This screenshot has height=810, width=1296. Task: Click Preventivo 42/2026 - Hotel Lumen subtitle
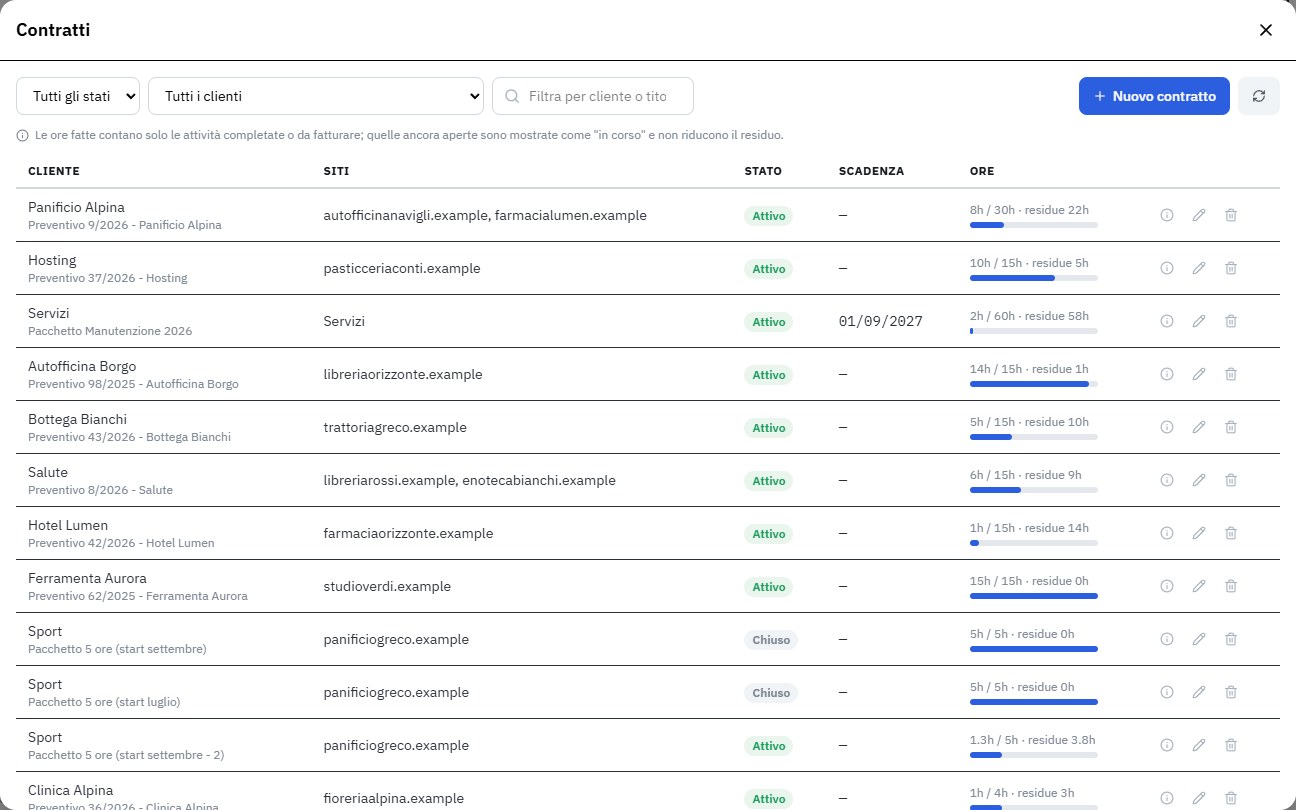[121, 543]
